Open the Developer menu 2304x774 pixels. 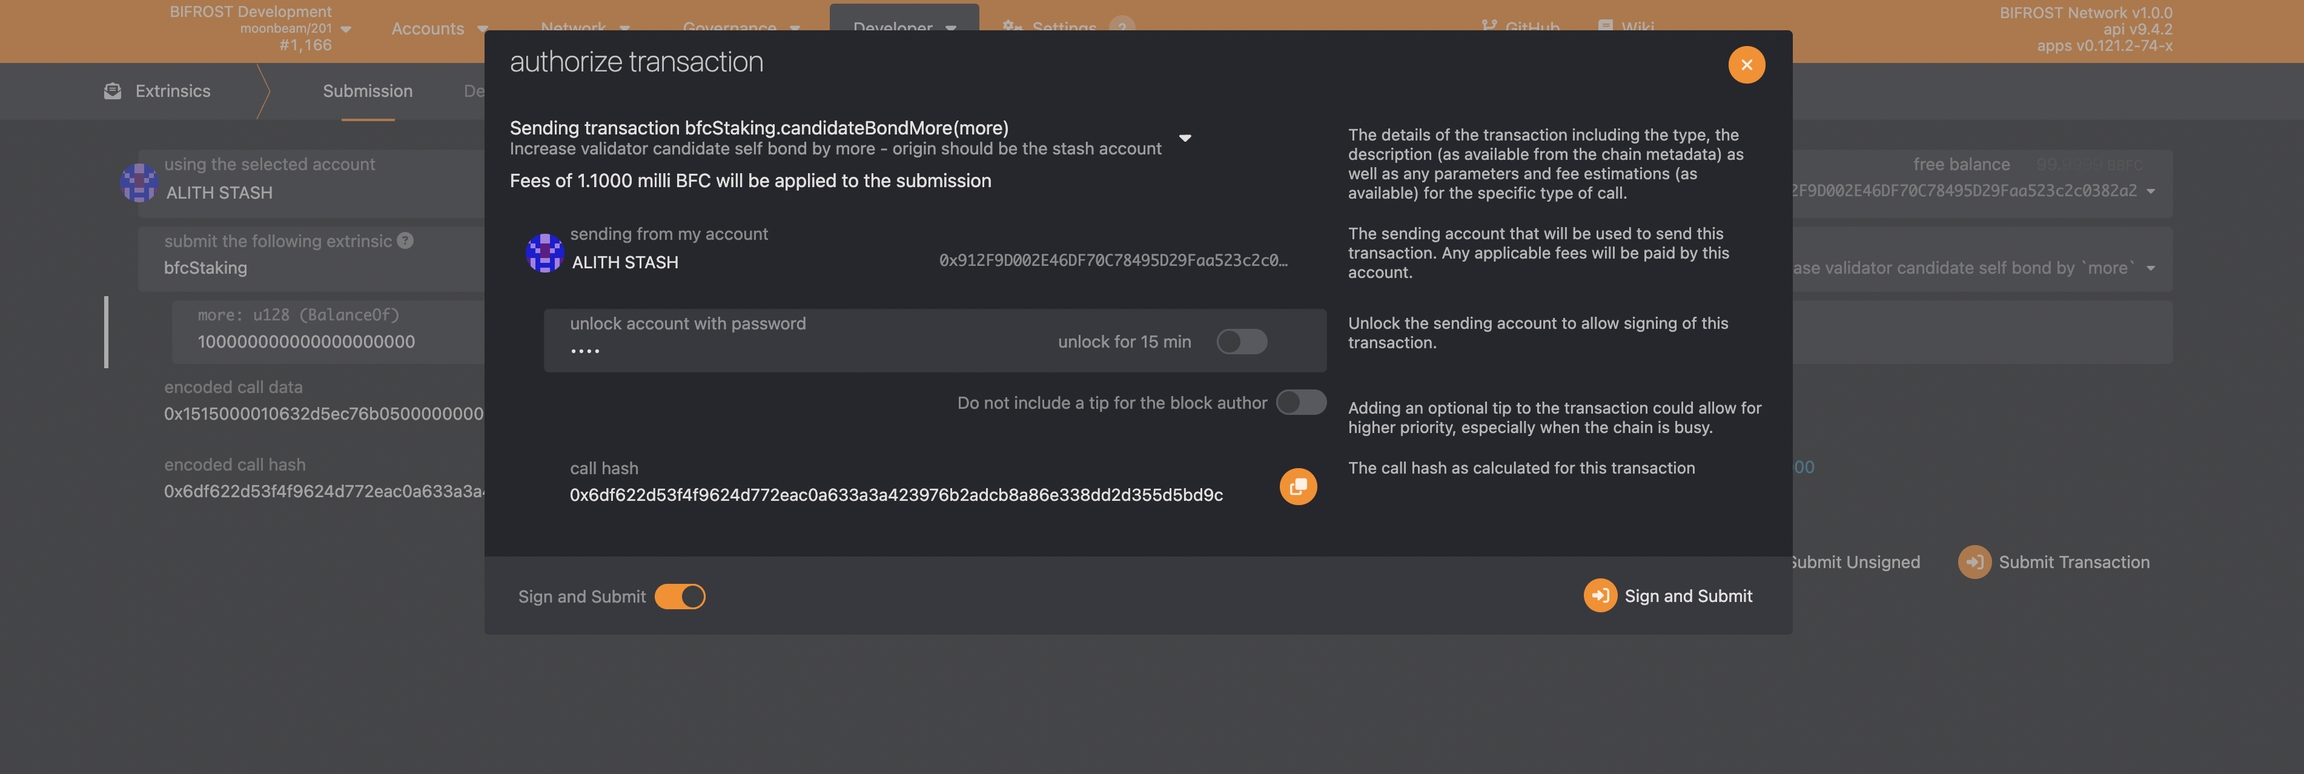[903, 27]
